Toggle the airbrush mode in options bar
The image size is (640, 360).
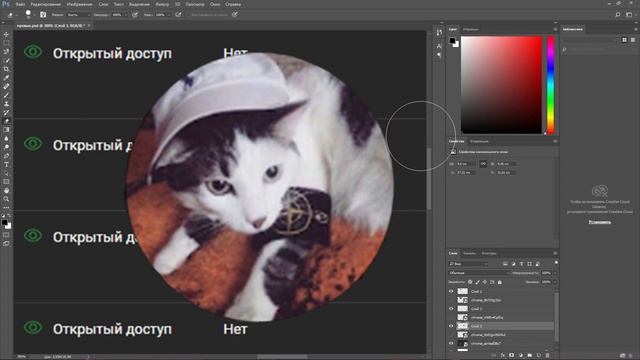point(178,15)
